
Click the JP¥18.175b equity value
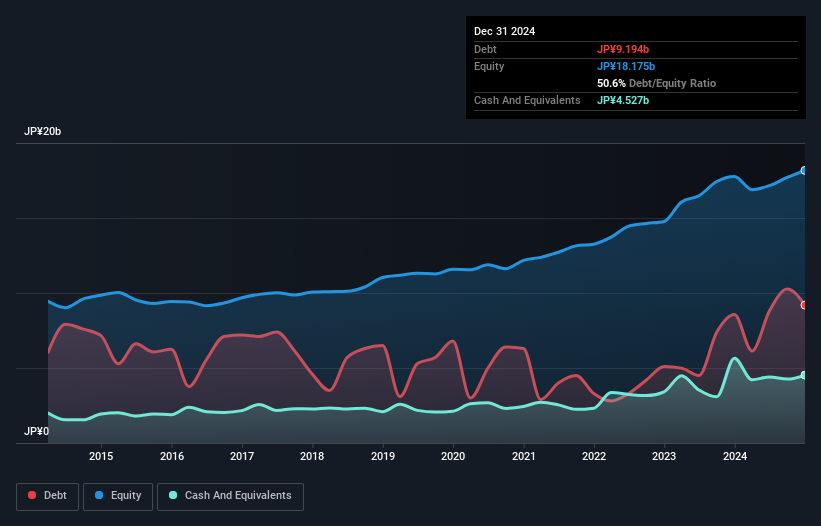point(626,66)
